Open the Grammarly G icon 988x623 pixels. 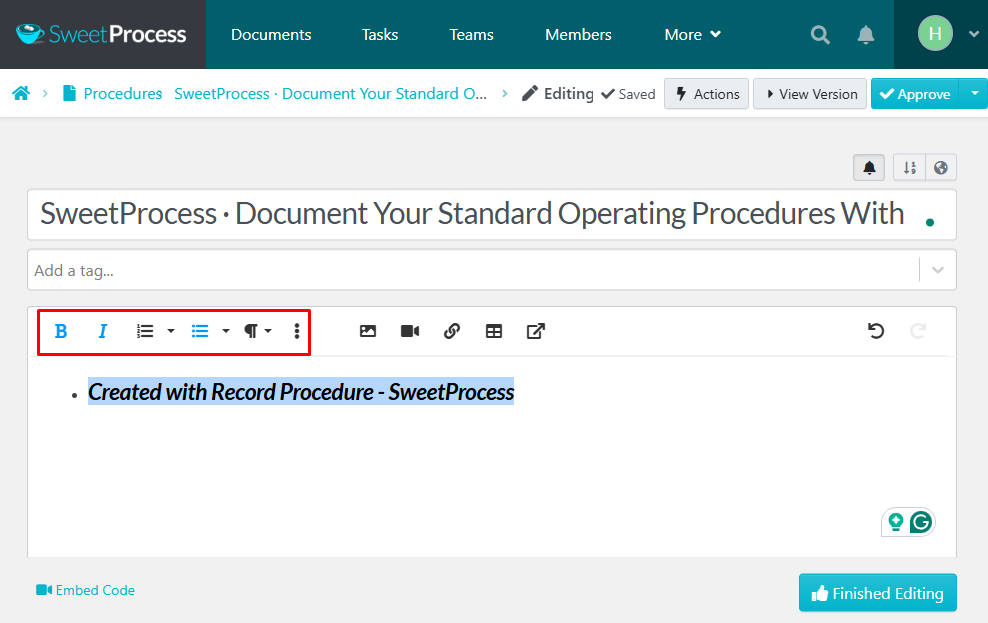point(921,522)
